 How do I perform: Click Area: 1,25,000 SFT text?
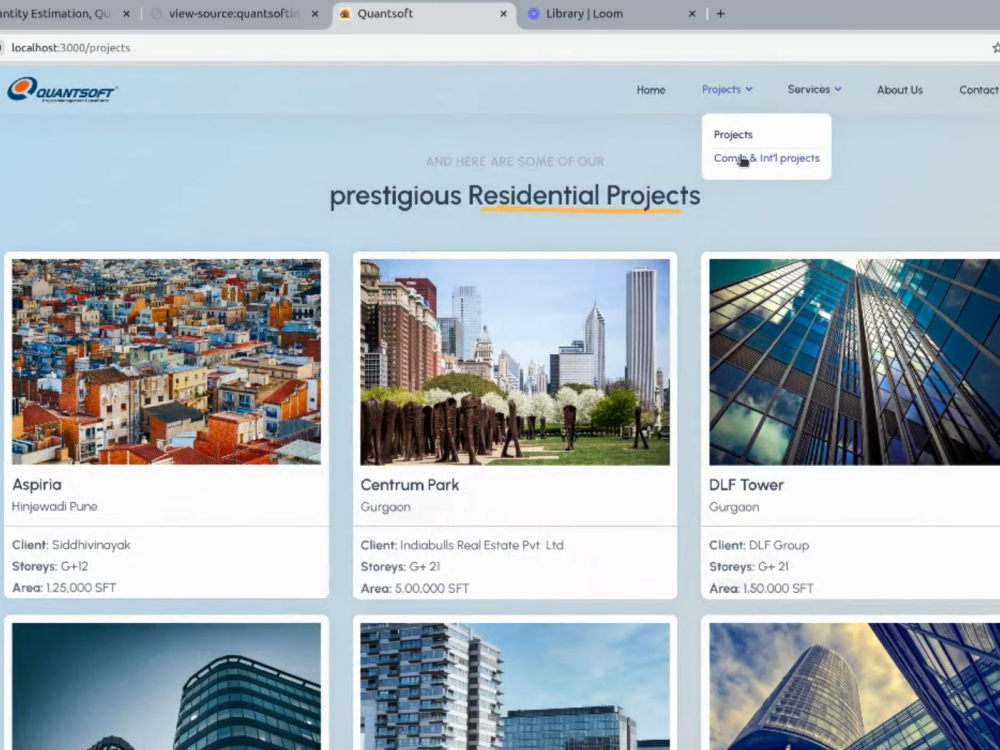coord(64,587)
